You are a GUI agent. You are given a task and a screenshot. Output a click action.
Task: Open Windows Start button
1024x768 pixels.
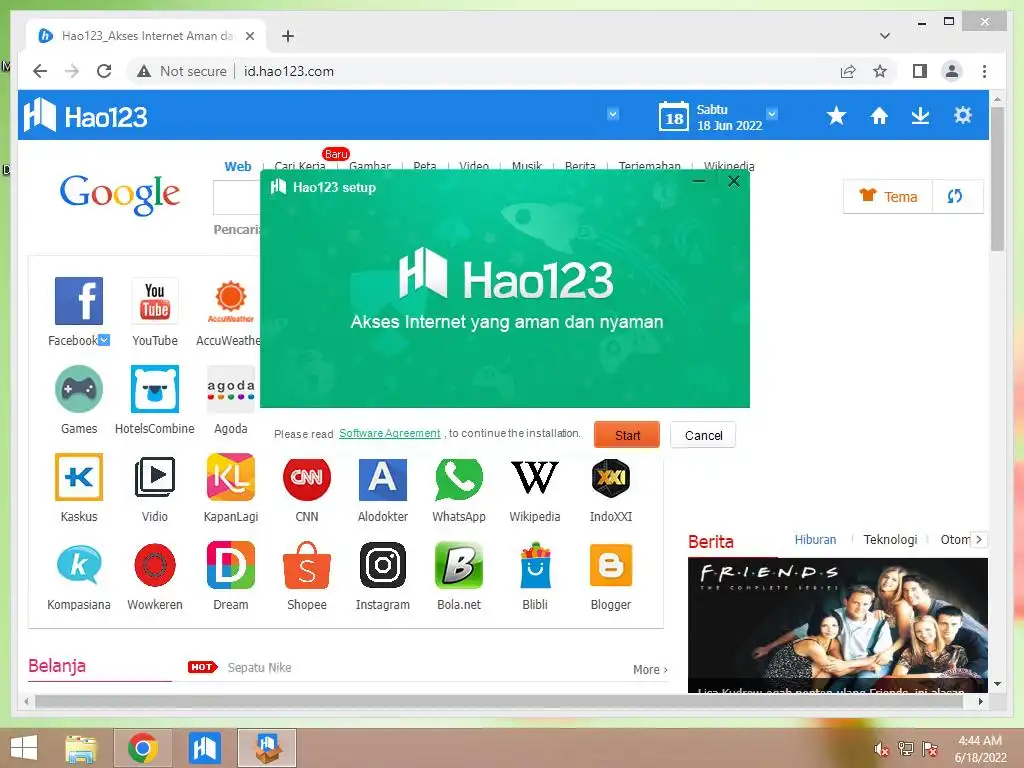[x=24, y=748]
